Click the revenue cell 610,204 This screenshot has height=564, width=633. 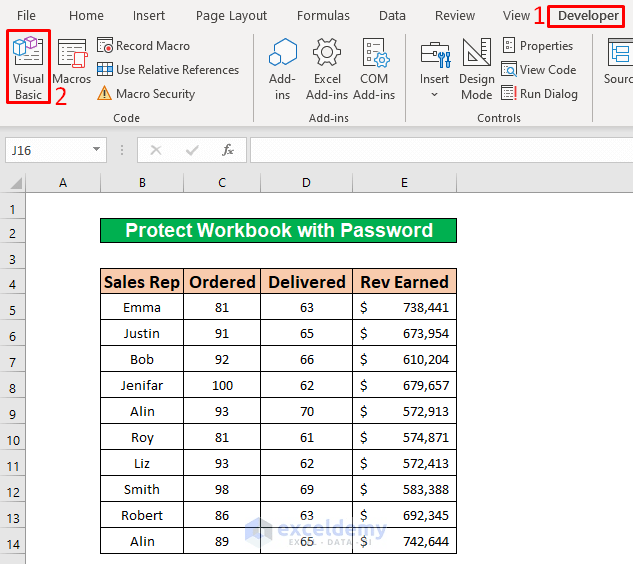[405, 359]
